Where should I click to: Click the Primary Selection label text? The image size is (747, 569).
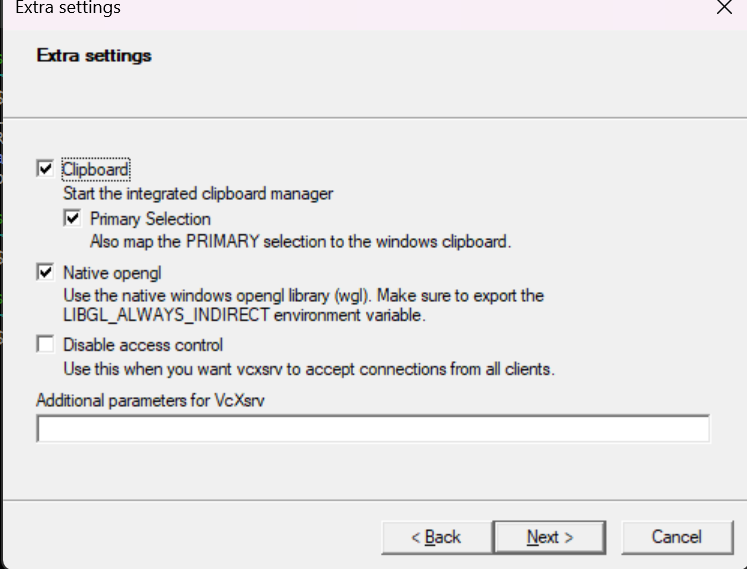[x=150, y=219]
